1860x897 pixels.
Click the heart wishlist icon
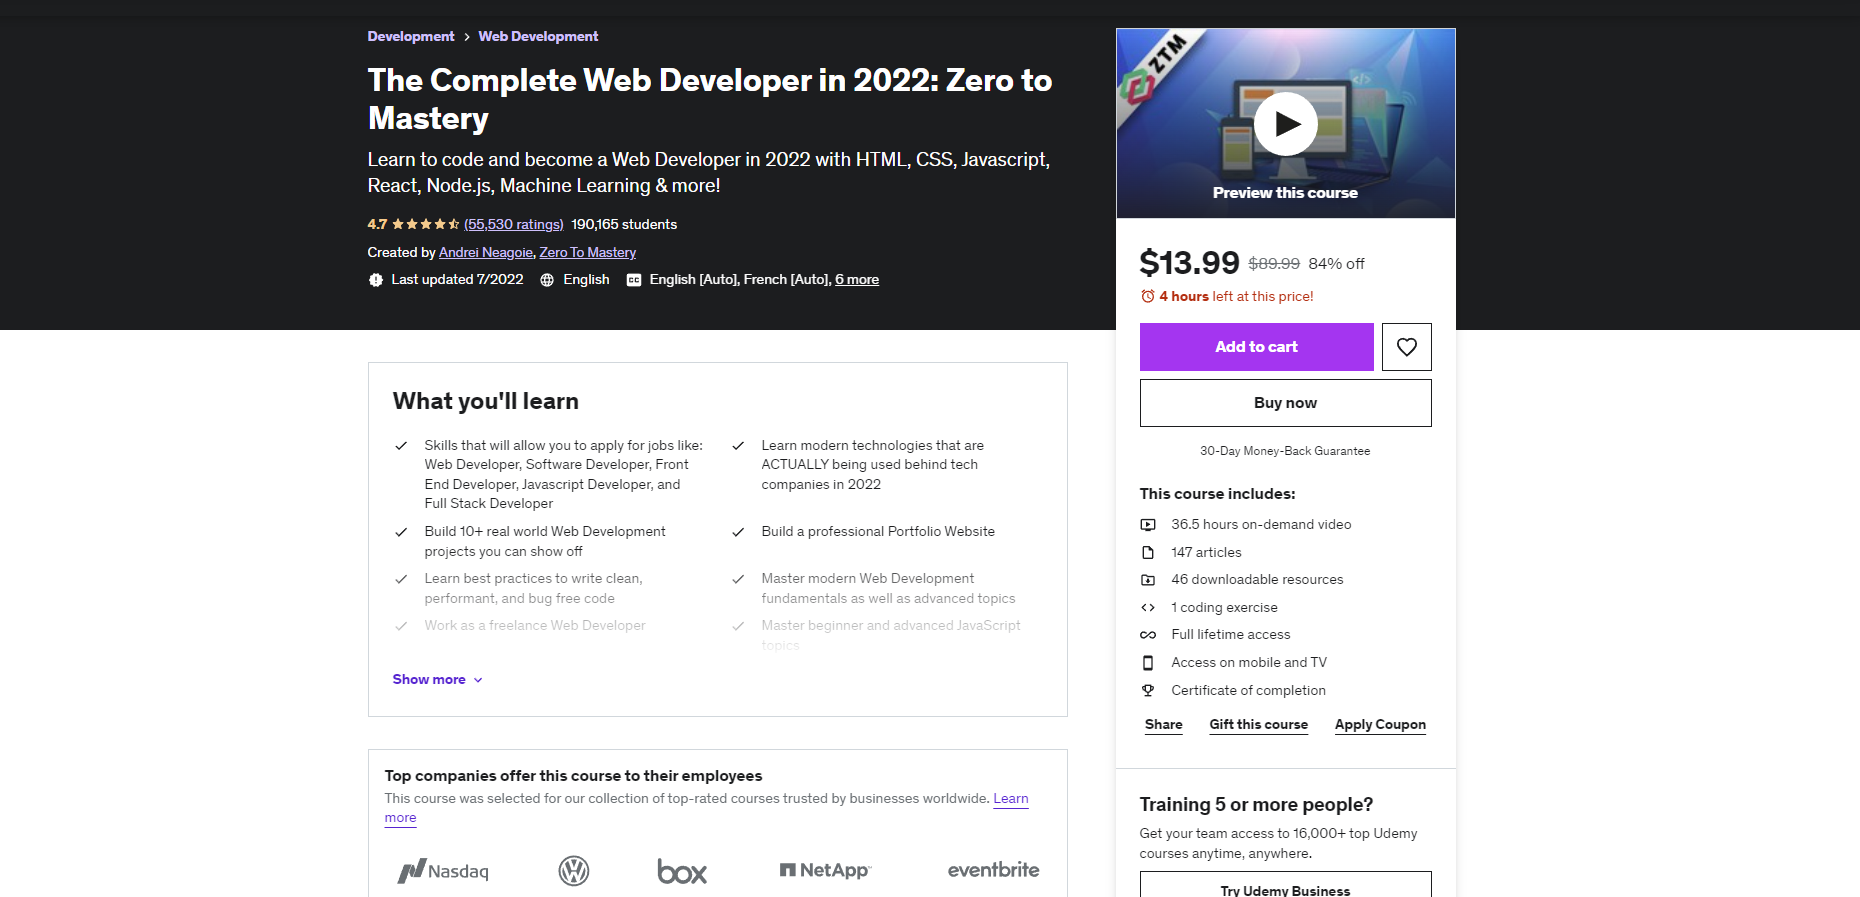tap(1406, 347)
